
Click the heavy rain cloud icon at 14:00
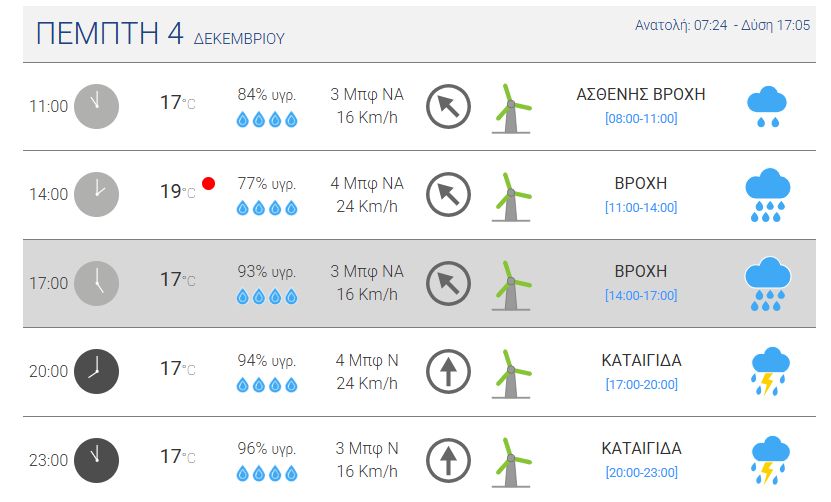pyautogui.click(x=767, y=194)
